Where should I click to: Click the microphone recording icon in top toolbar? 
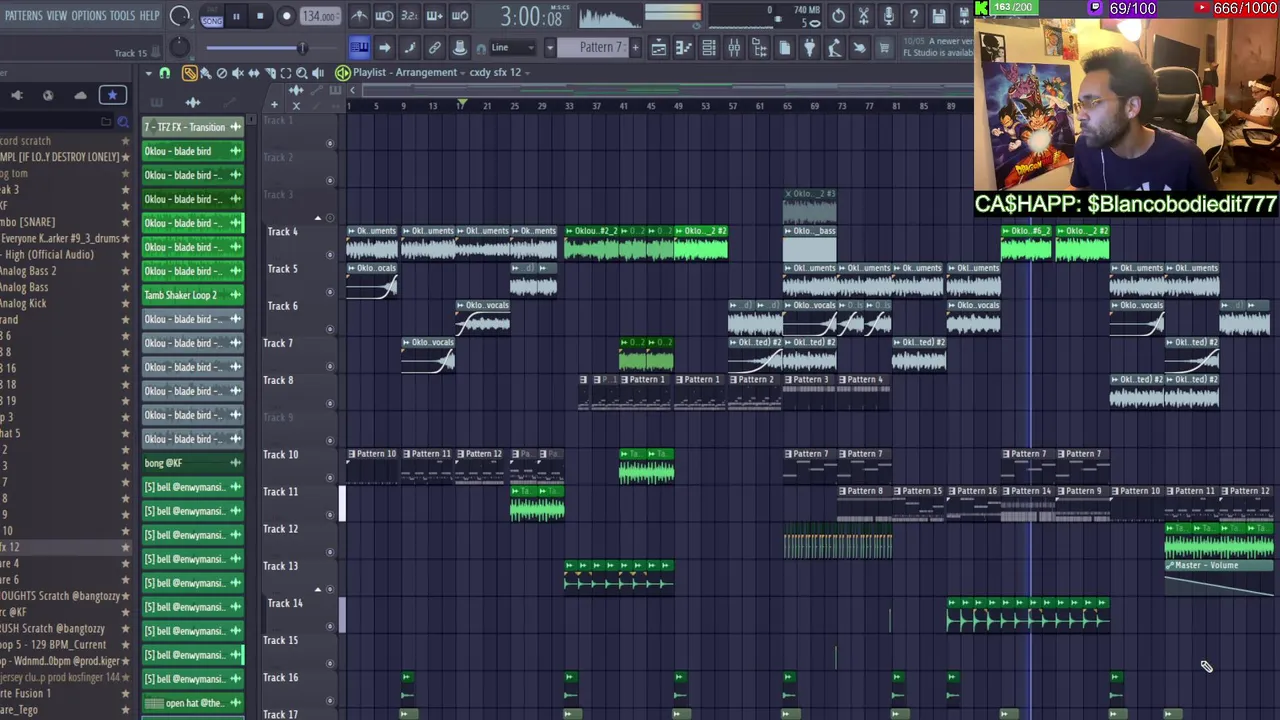(888, 16)
